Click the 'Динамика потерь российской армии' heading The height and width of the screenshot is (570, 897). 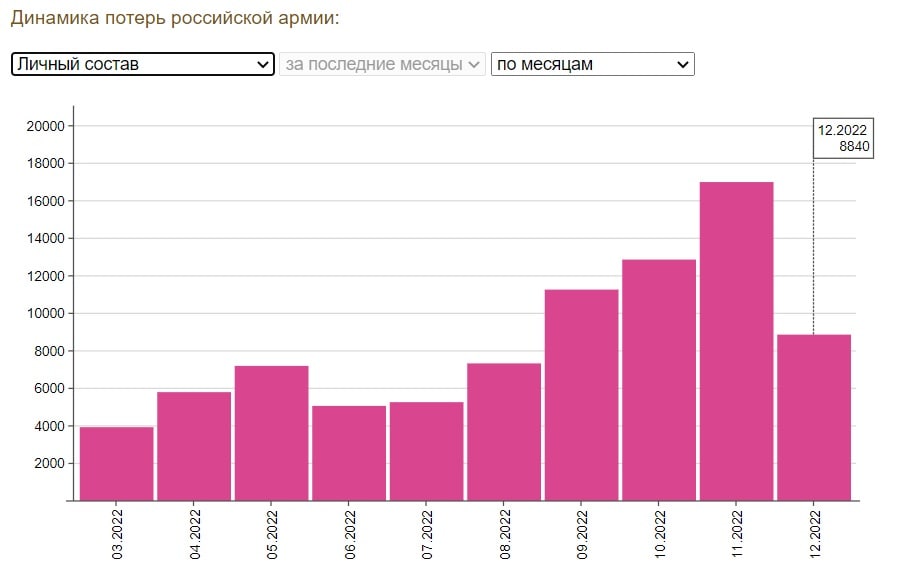point(174,18)
